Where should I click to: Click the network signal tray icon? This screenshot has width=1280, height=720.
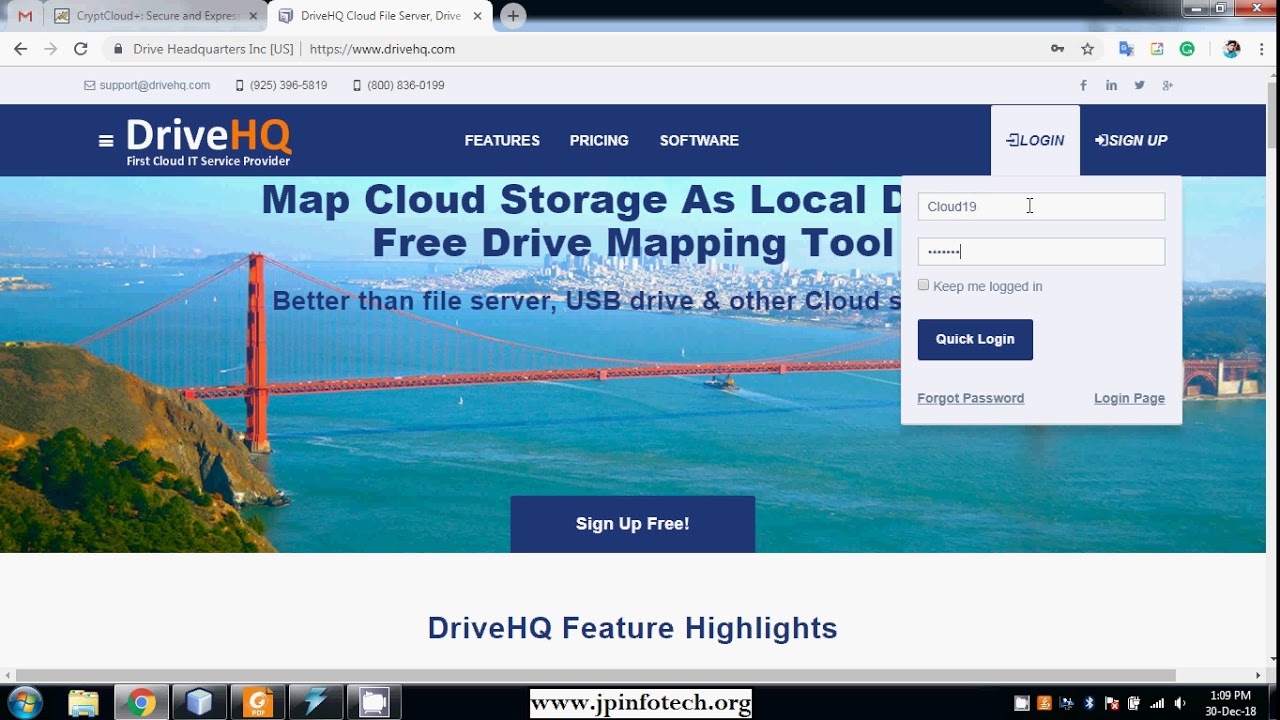coord(1157,703)
